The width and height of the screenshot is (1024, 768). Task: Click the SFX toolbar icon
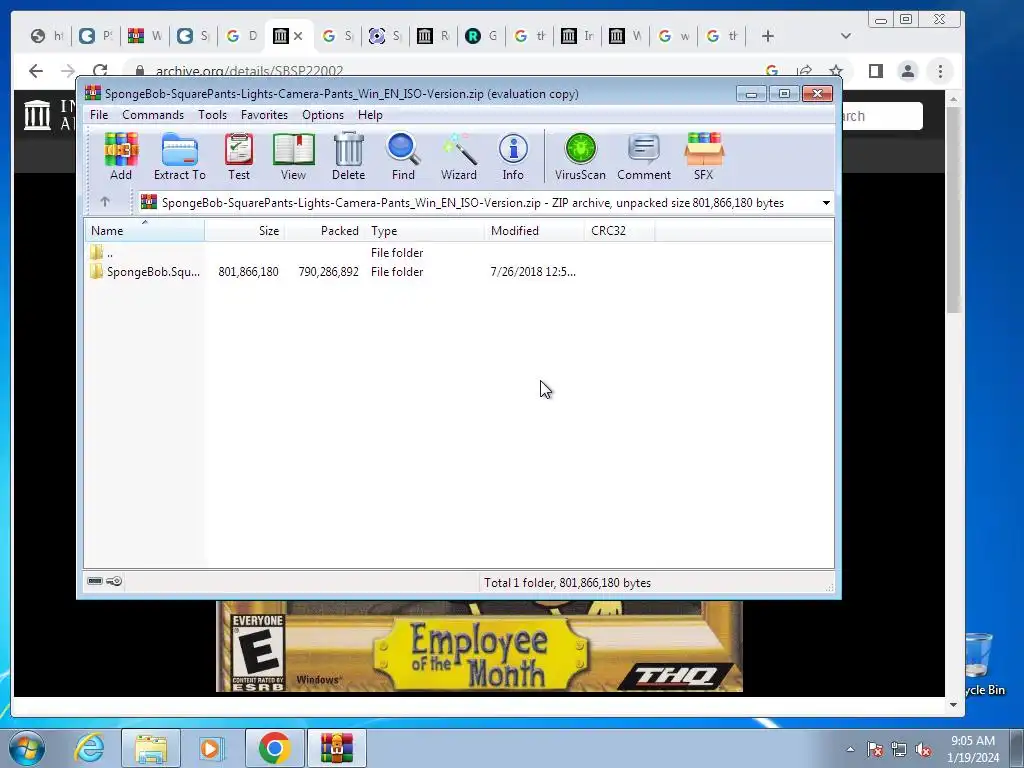703,156
